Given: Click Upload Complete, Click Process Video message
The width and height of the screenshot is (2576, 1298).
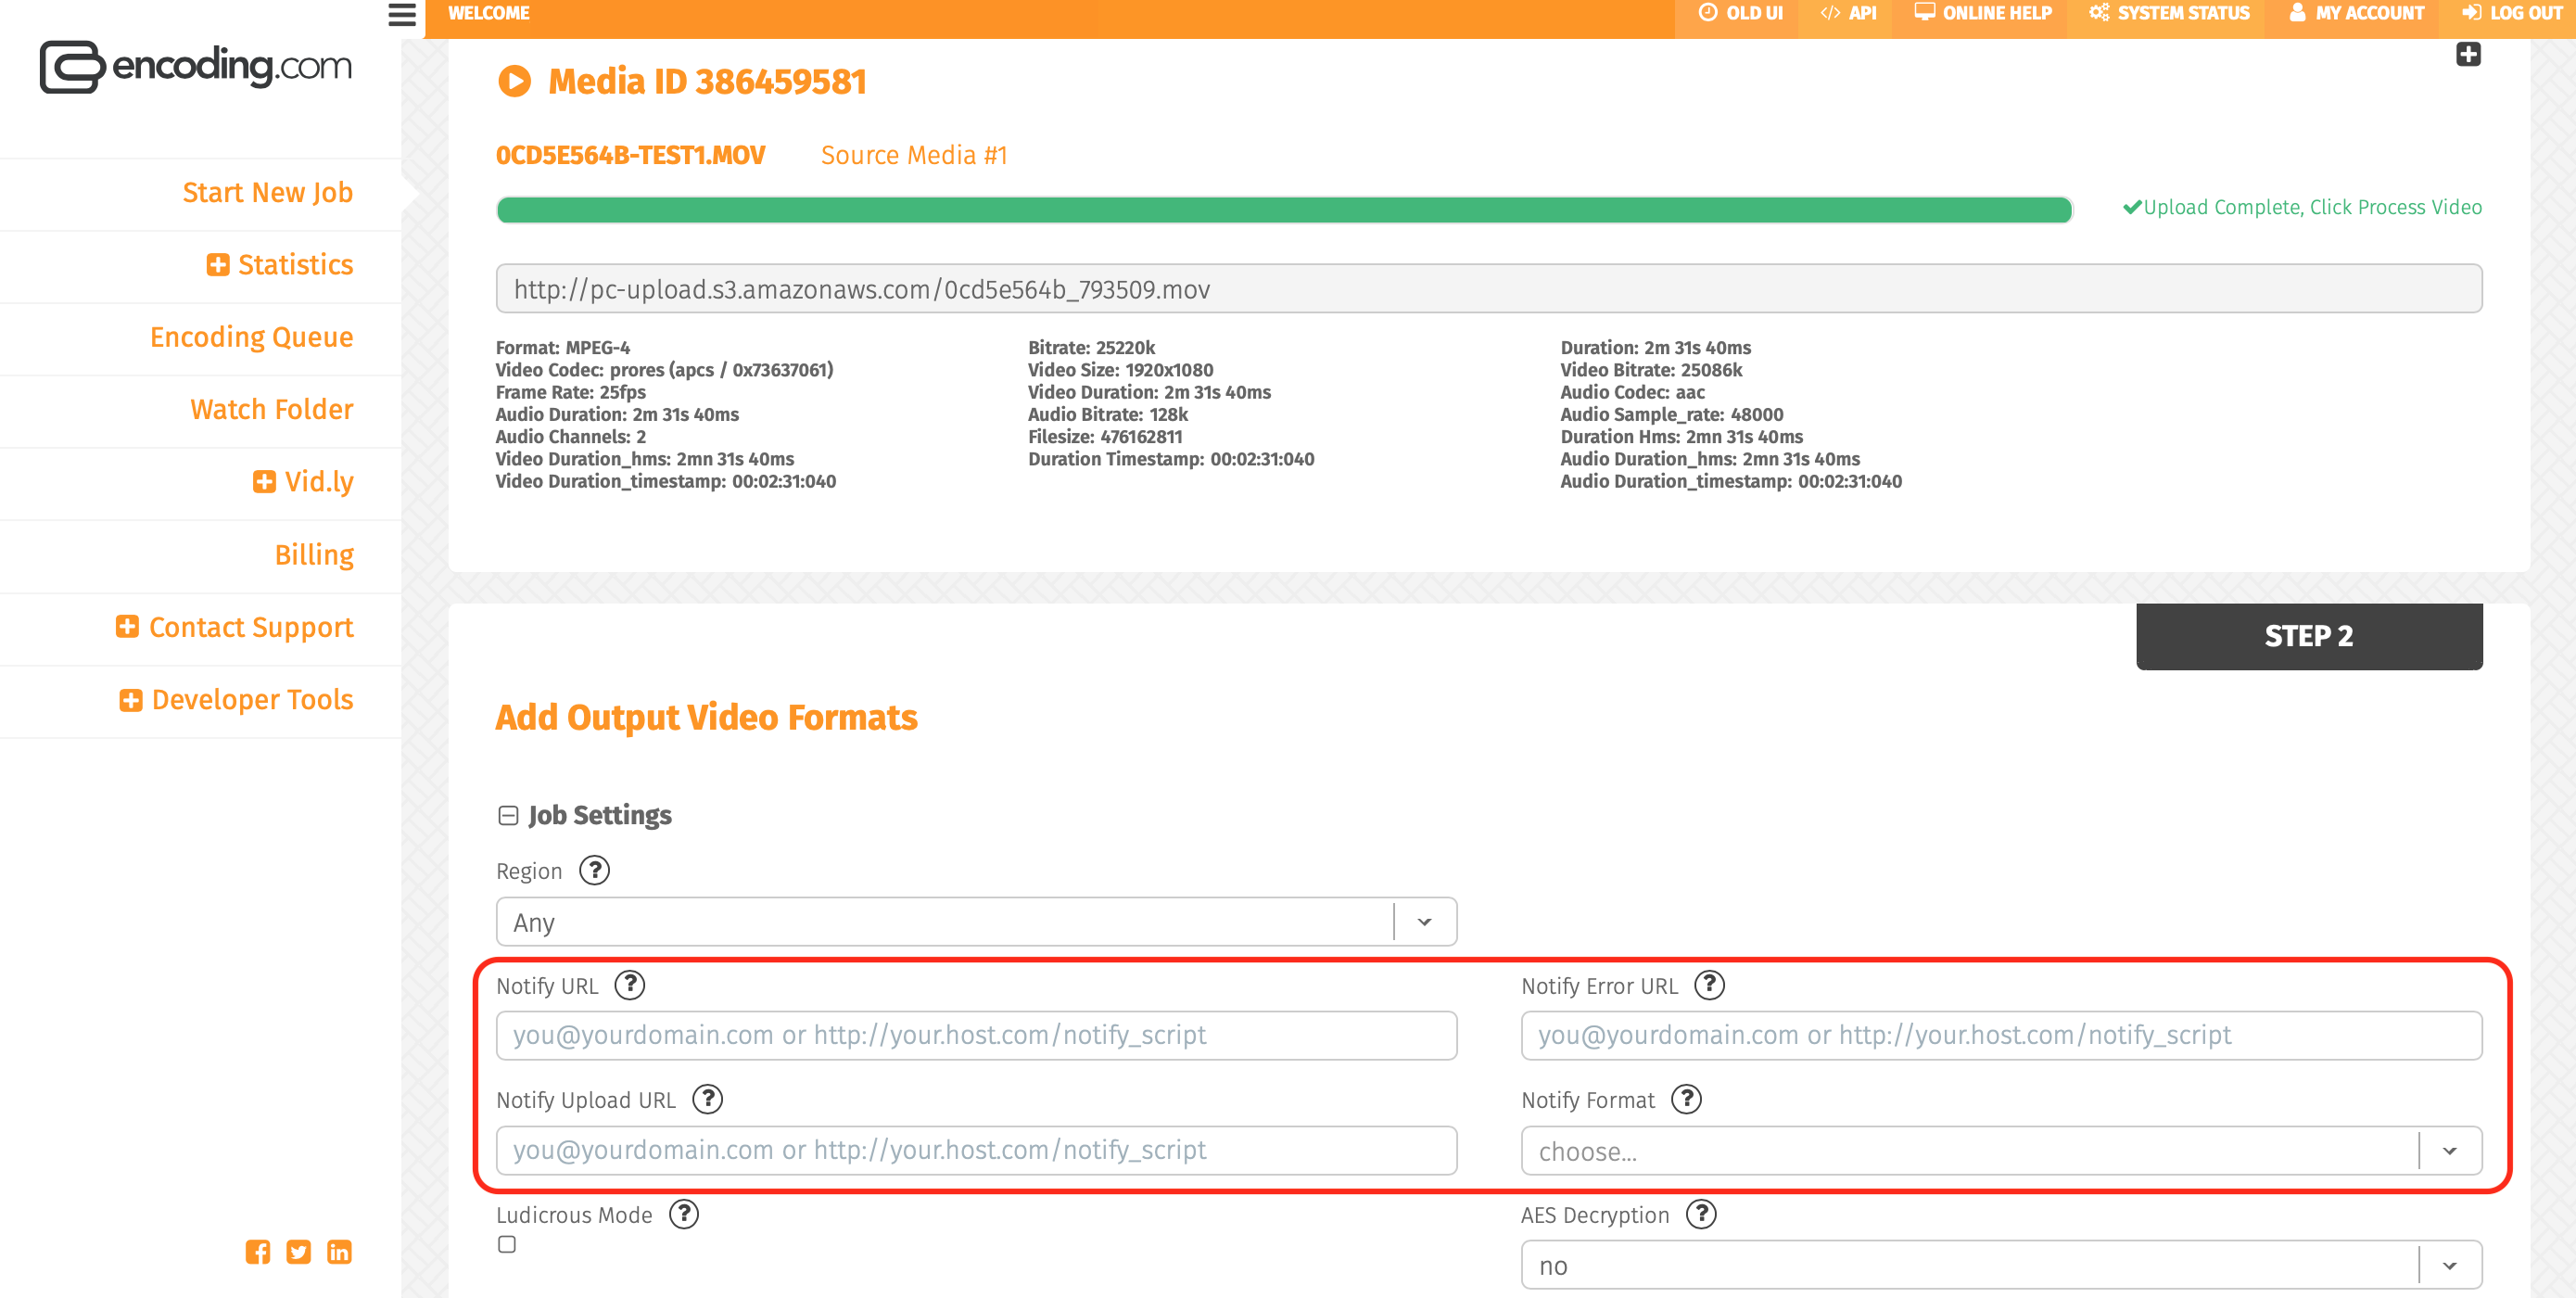Looking at the screenshot, I should pyautogui.click(x=2302, y=207).
